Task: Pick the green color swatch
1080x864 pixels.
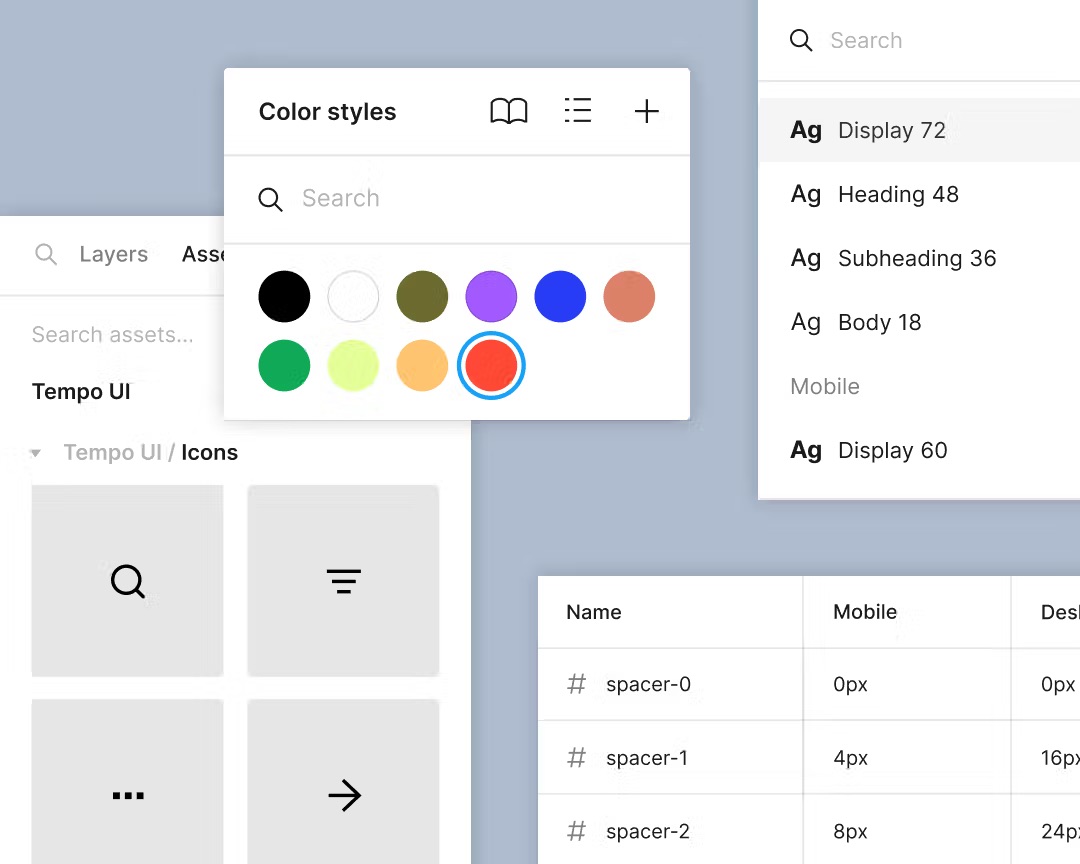Action: click(284, 366)
